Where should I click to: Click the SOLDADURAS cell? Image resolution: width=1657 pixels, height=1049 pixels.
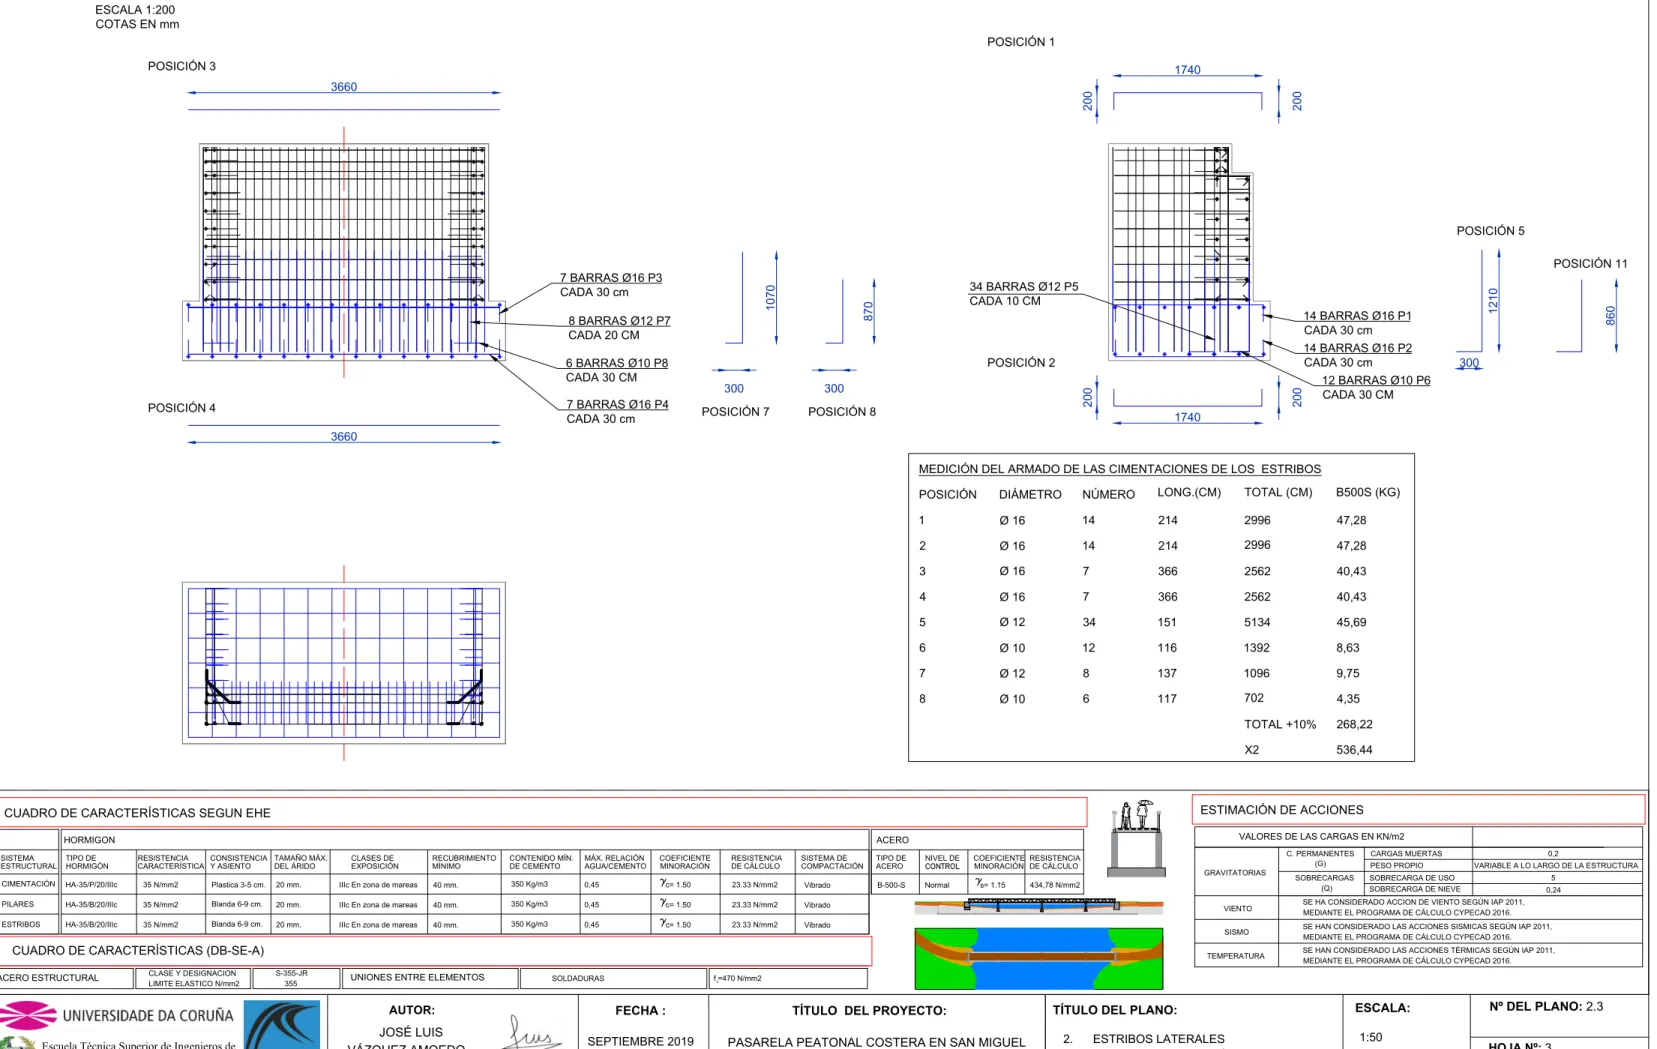point(577,979)
